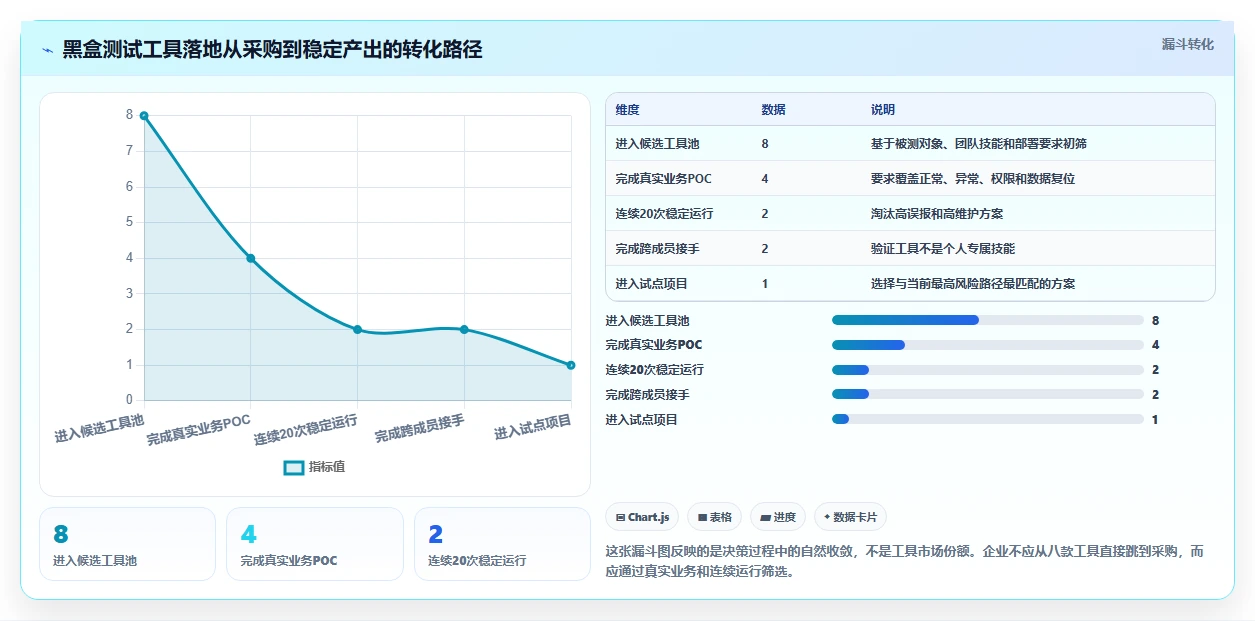
Task: Click the progress bar for 完成真实业务POC
Action: click(988, 345)
